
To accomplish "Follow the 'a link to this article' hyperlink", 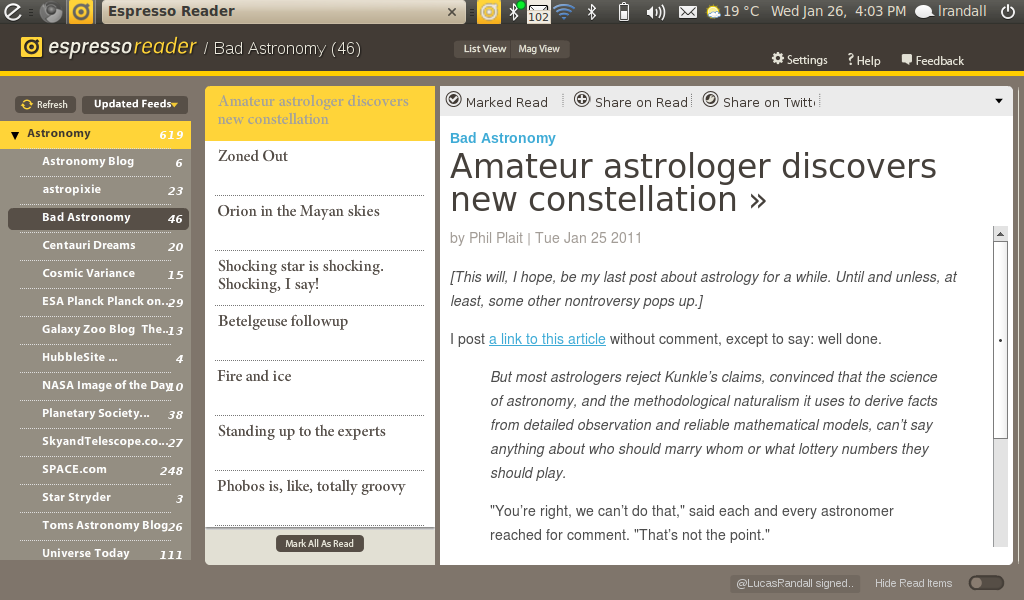I will coord(547,339).
